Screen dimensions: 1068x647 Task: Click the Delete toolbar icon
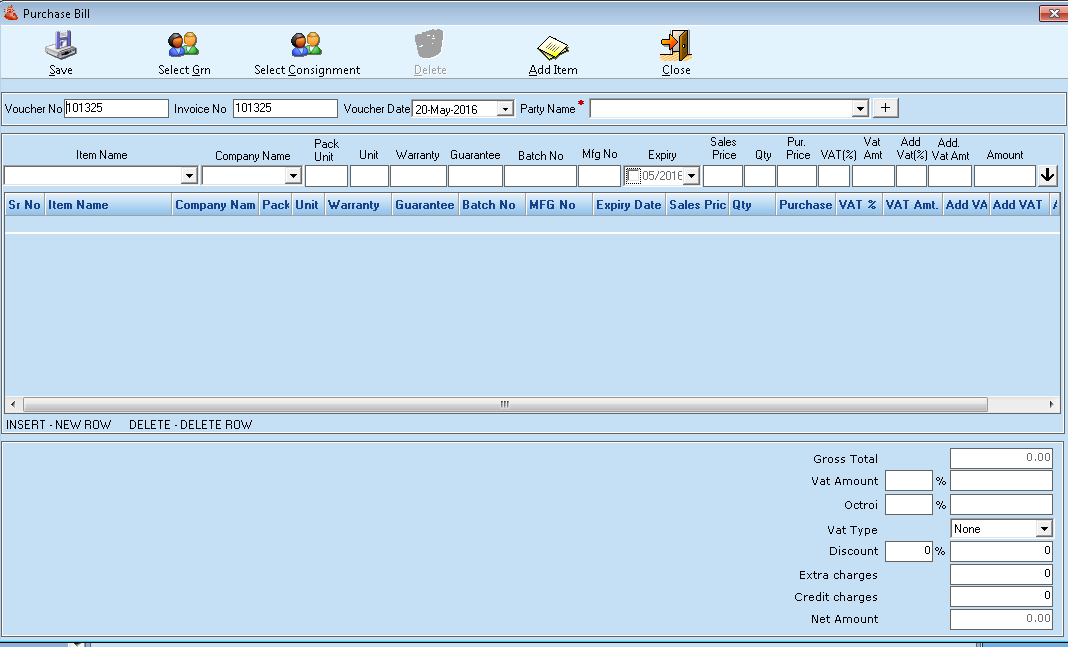pyautogui.click(x=430, y=50)
